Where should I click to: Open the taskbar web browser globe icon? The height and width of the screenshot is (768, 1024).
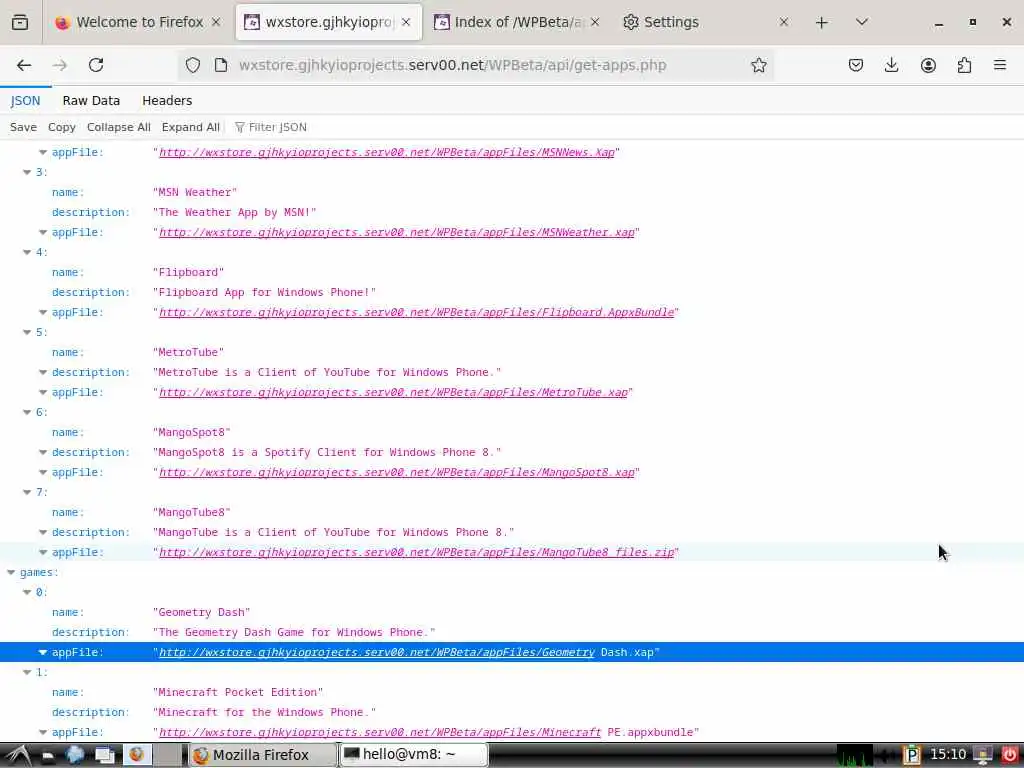click(x=74, y=755)
